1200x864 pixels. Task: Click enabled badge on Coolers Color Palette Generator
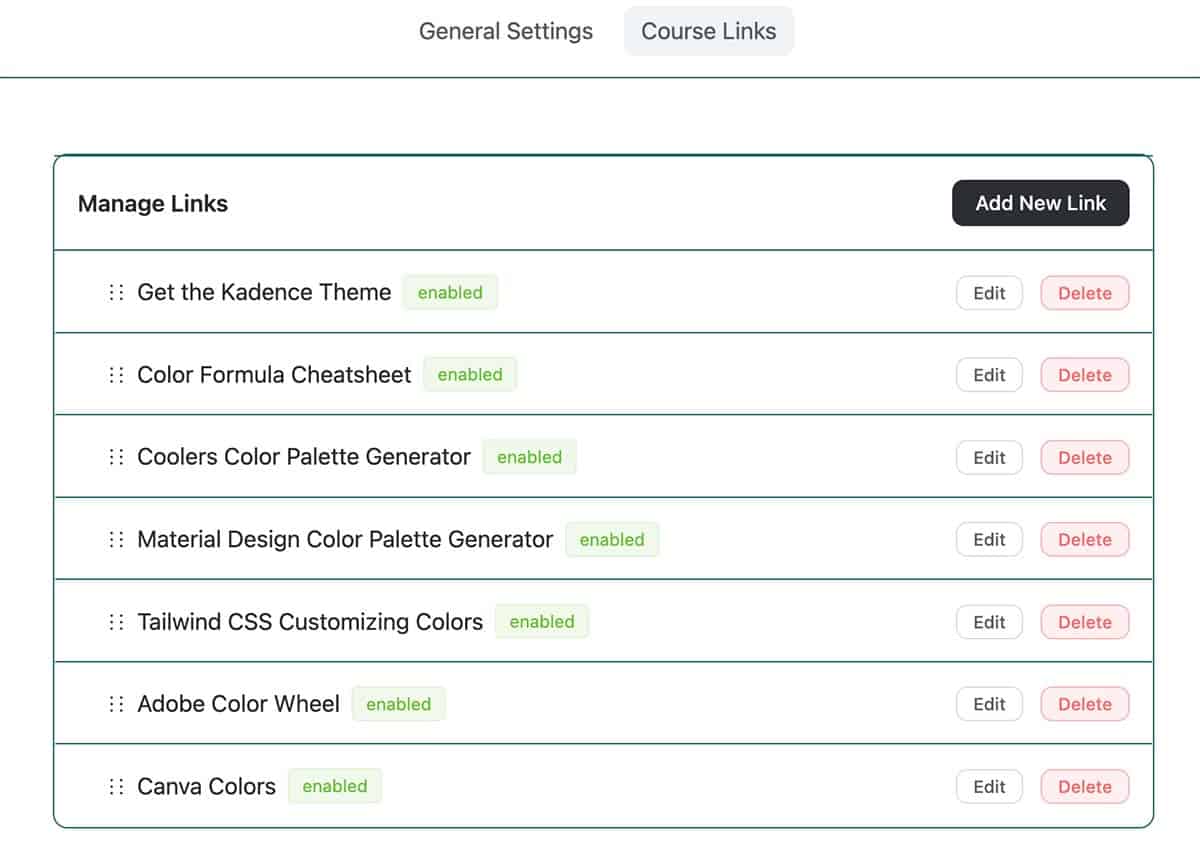tap(529, 457)
